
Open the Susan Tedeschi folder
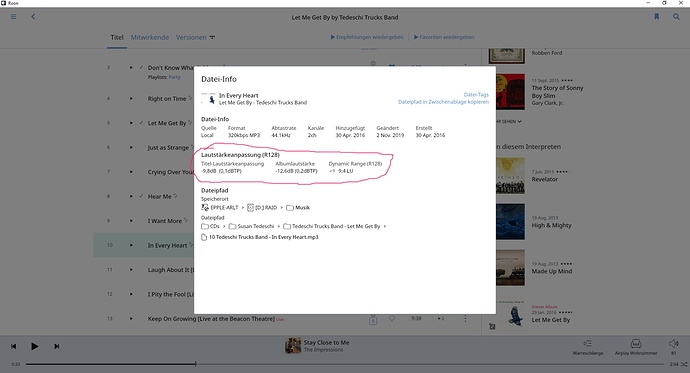tap(251, 226)
